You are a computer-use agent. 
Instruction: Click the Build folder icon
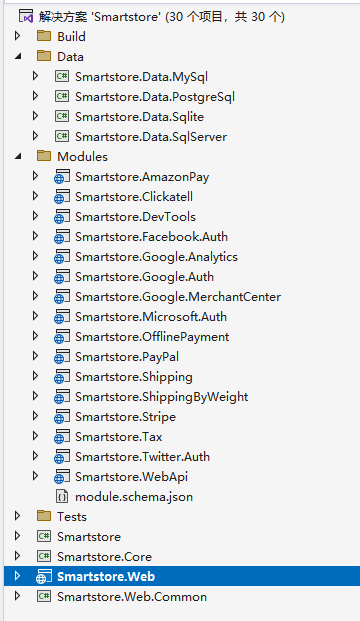tap(44, 36)
